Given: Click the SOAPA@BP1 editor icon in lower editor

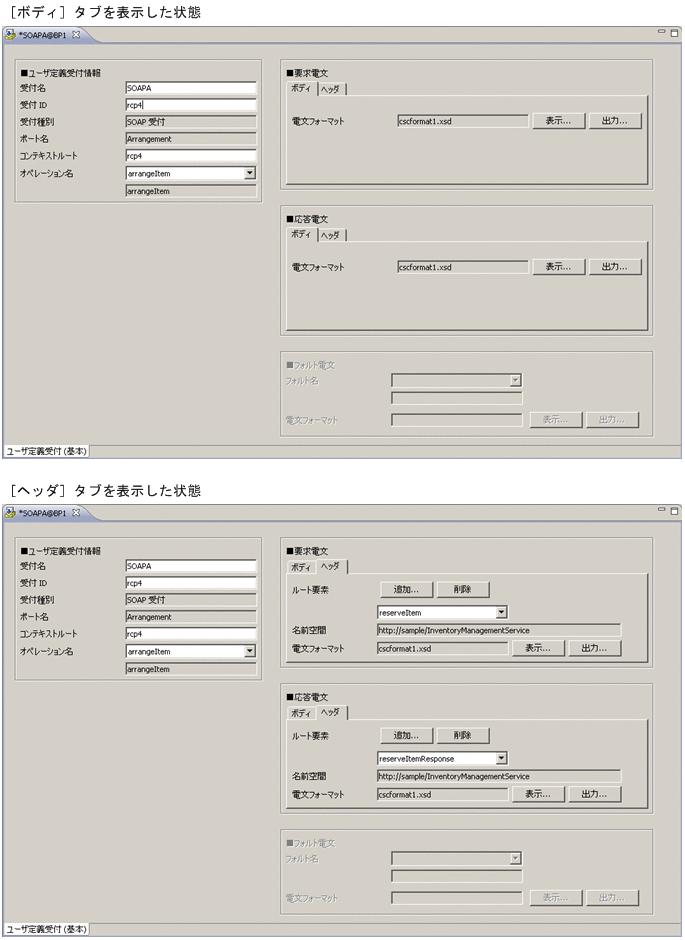Looking at the screenshot, I should coord(10,513).
